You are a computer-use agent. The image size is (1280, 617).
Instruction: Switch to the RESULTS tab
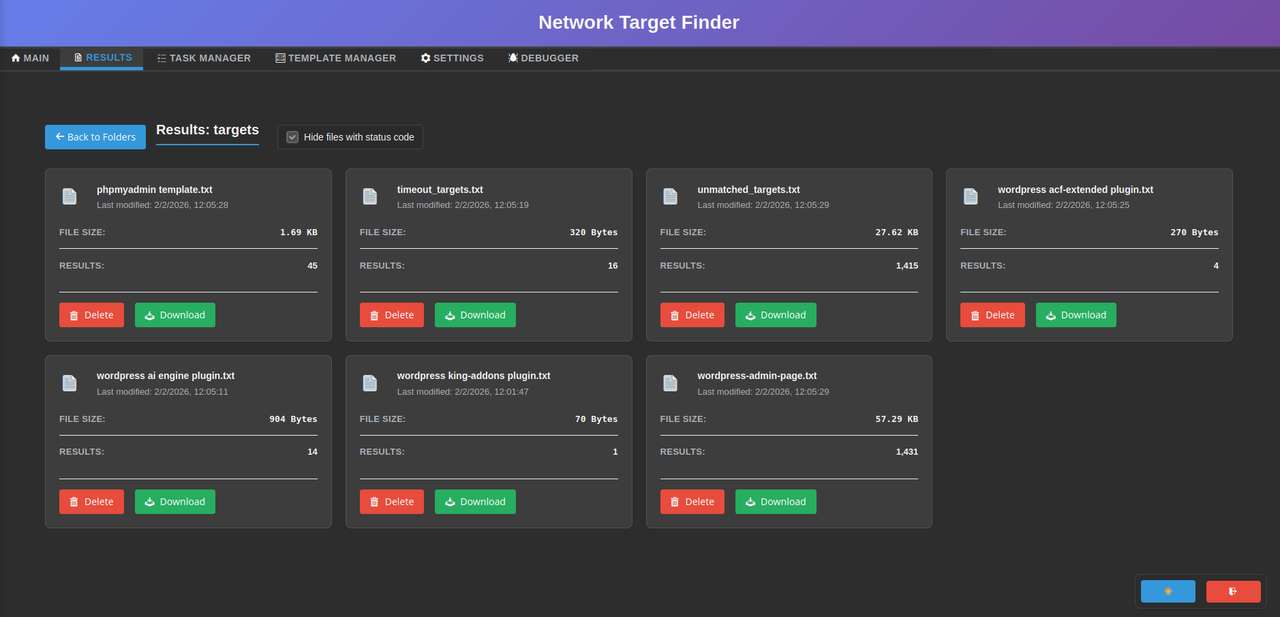point(102,58)
